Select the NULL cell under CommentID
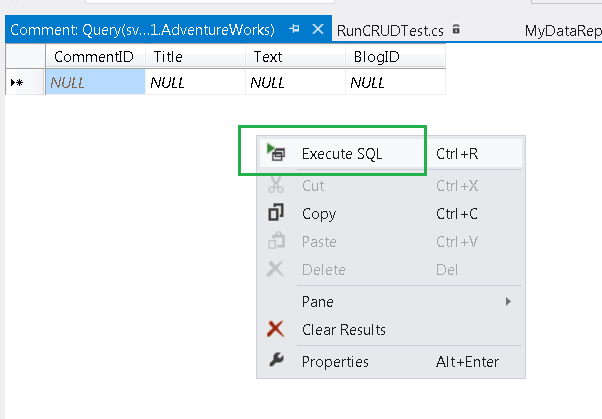 coord(95,83)
